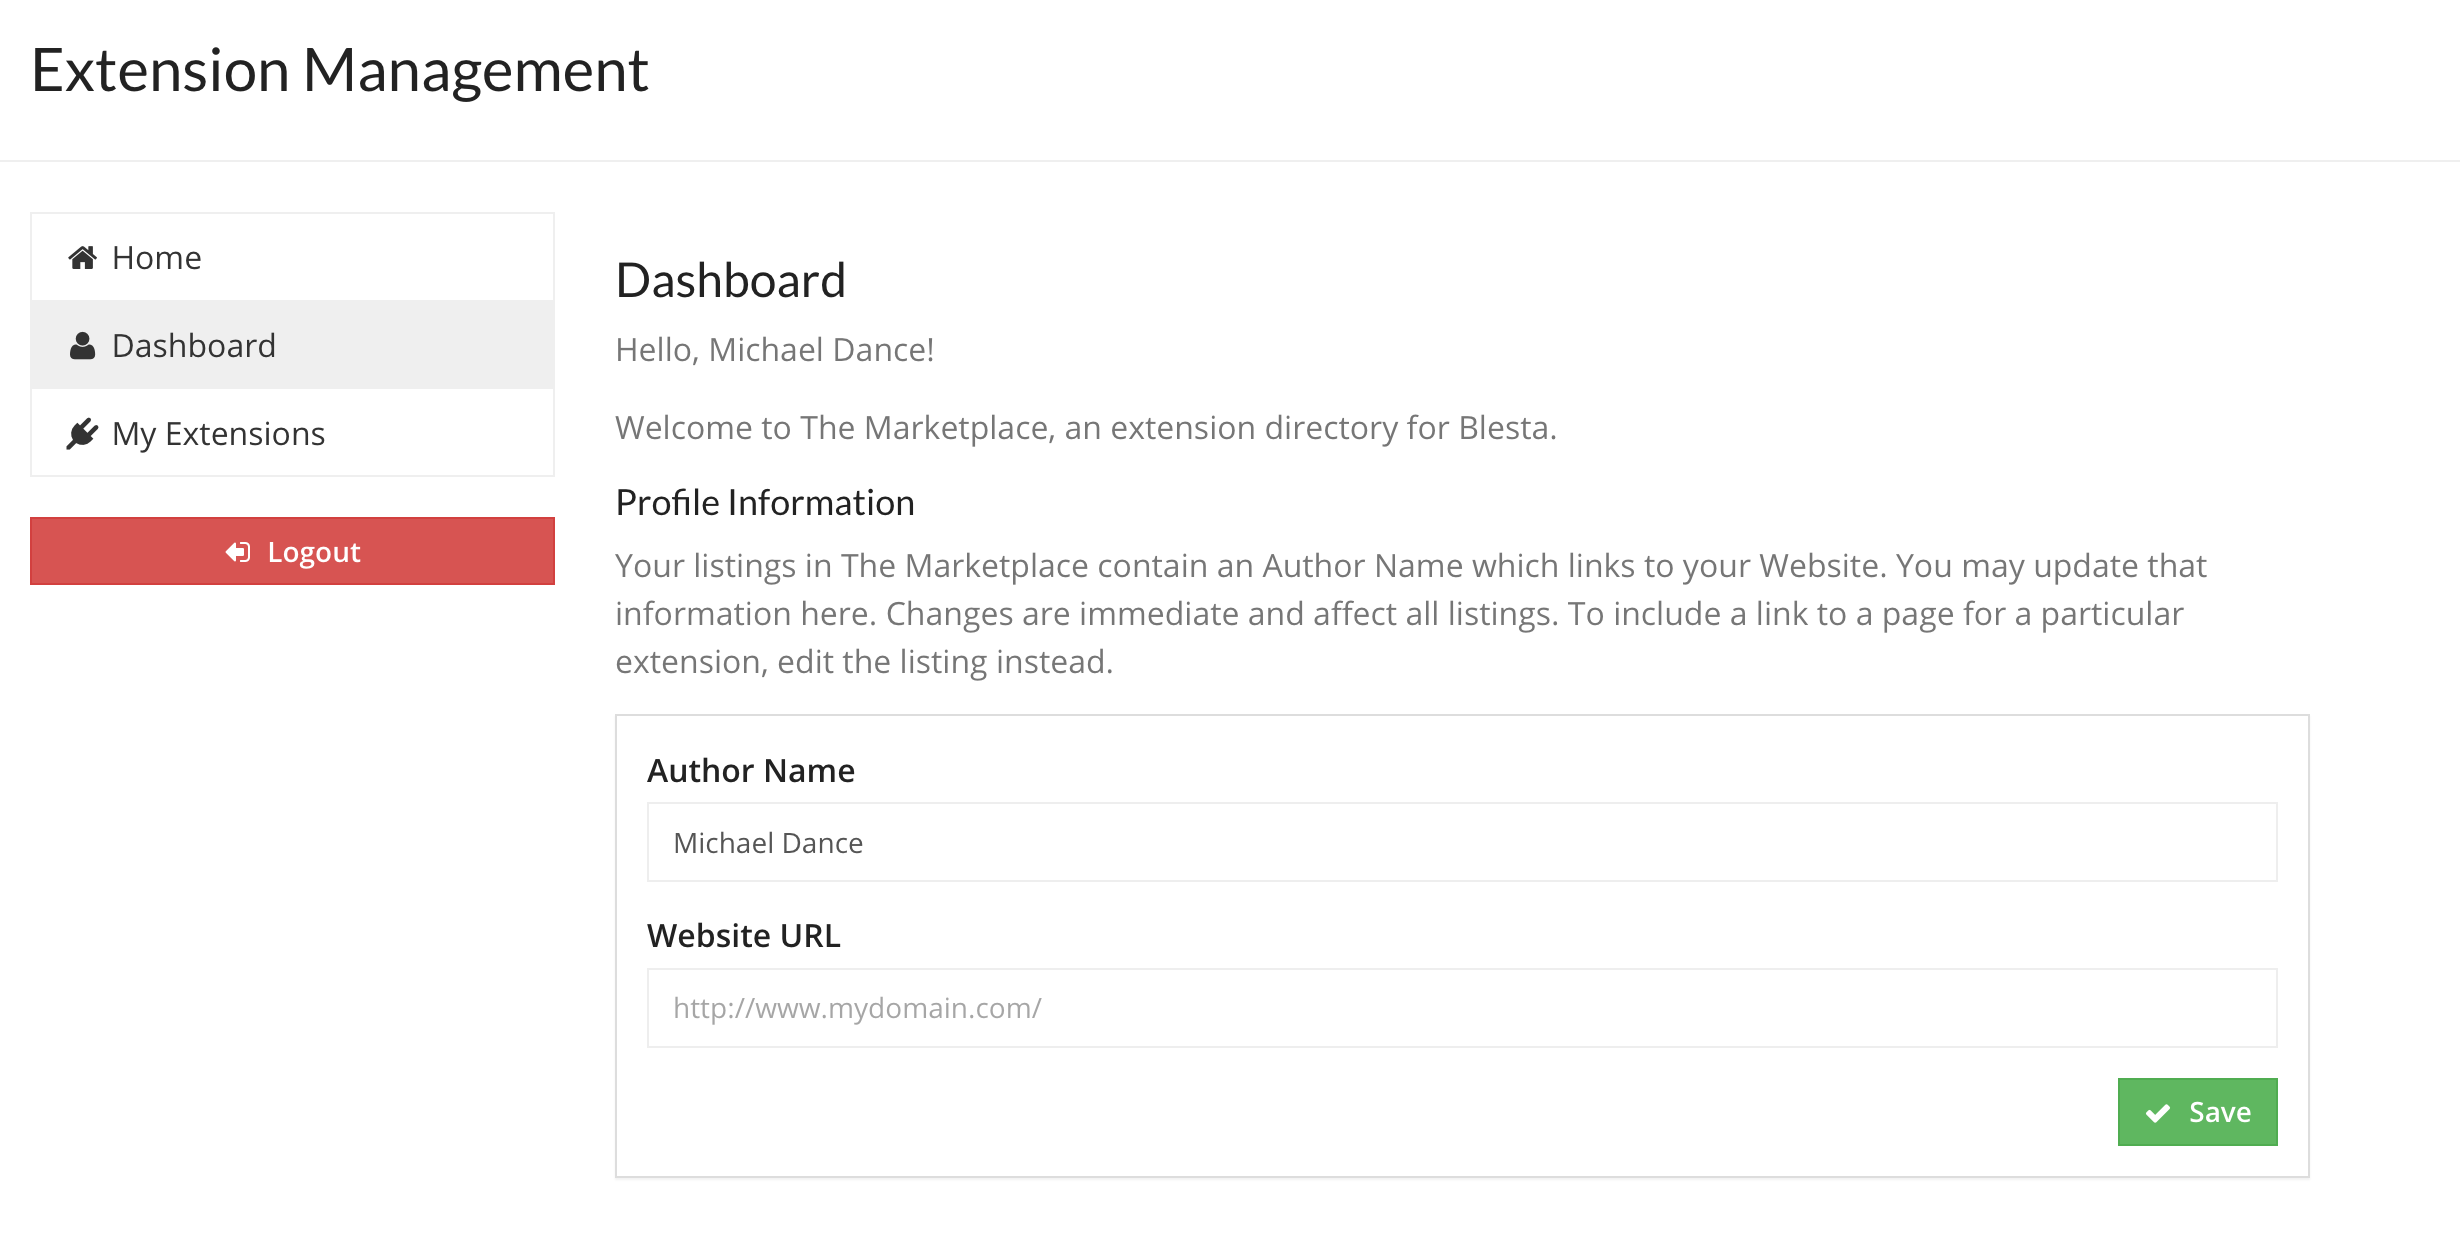Viewport: 2460px width, 1242px height.
Task: Click the house icon beside Home
Action: coord(82,258)
